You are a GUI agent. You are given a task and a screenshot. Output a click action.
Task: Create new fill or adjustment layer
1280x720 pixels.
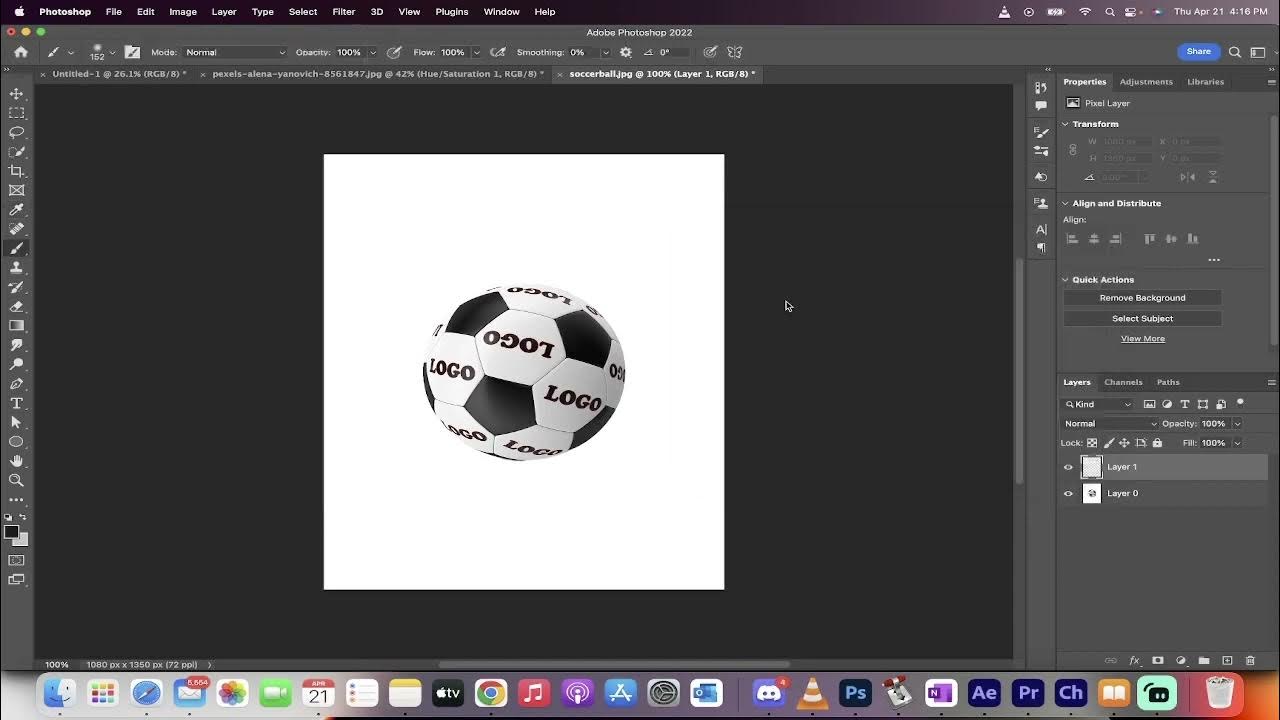1181,661
